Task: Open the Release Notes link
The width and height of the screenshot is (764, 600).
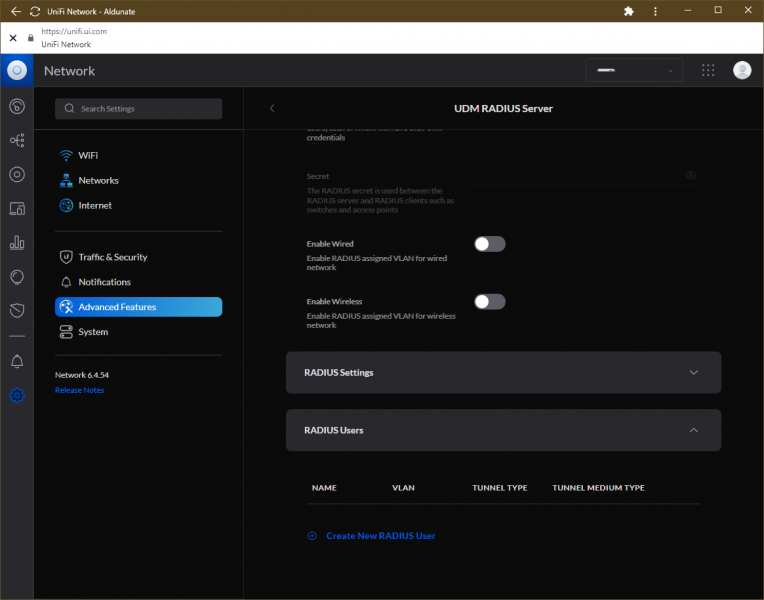Action: 79,390
